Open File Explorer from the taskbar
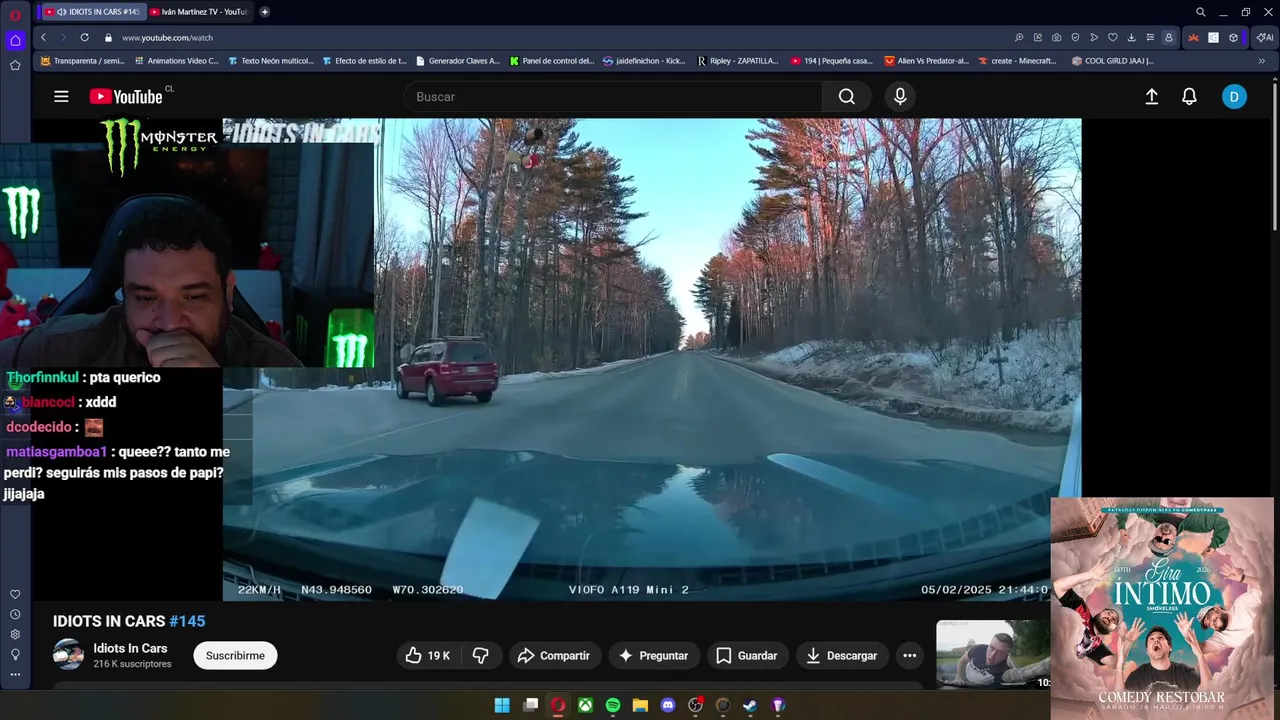This screenshot has width=1280, height=720. [640, 705]
